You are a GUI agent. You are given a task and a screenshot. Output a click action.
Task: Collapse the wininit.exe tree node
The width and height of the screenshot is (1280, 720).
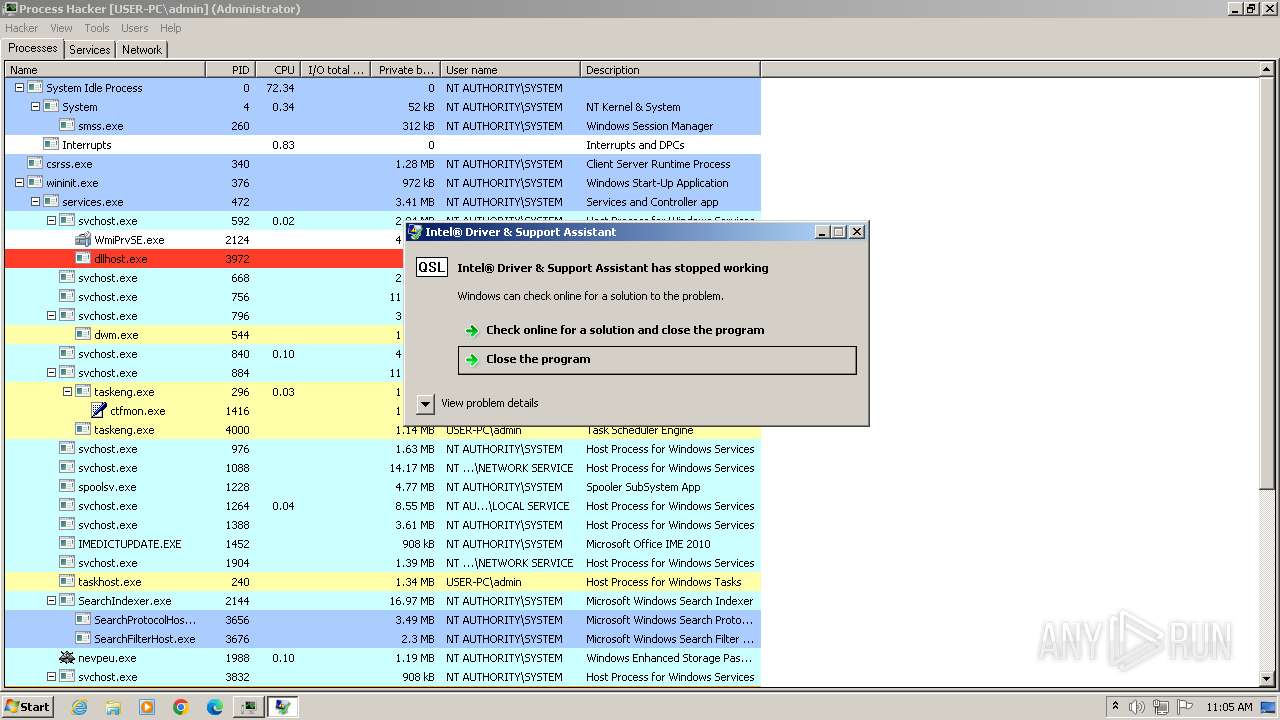click(x=19, y=183)
